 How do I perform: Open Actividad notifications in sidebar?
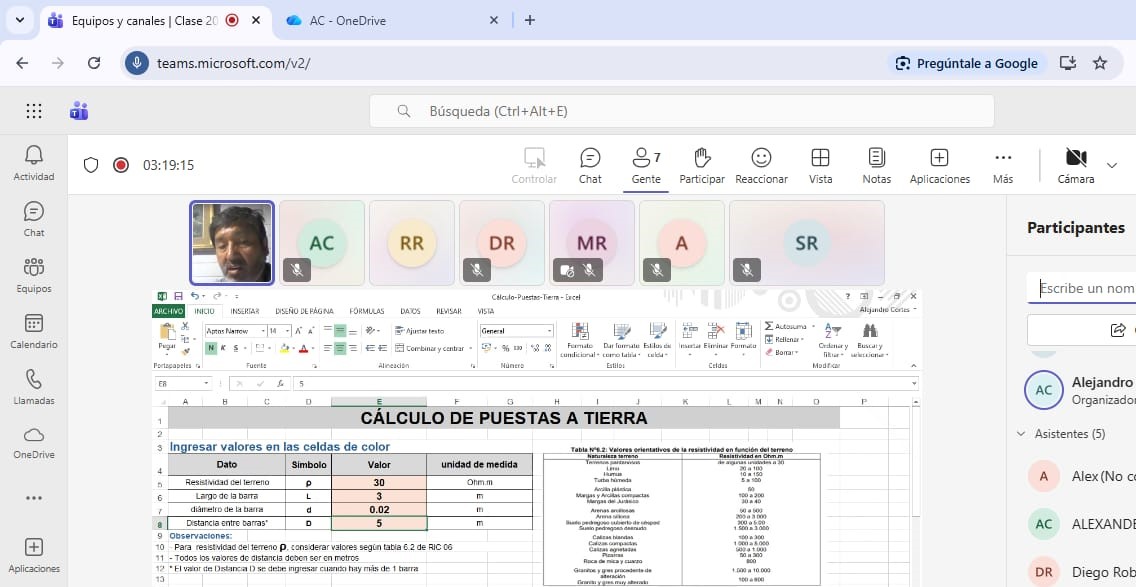click(x=34, y=163)
